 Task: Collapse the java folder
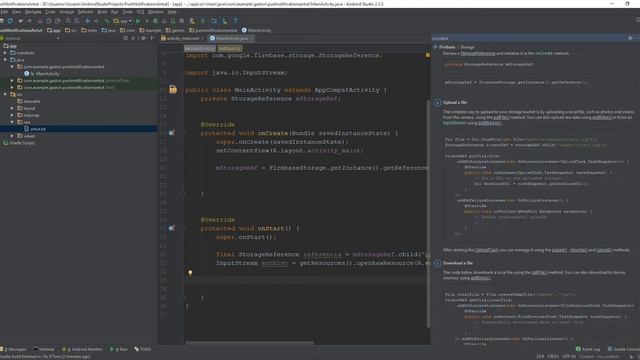[x=5, y=60]
